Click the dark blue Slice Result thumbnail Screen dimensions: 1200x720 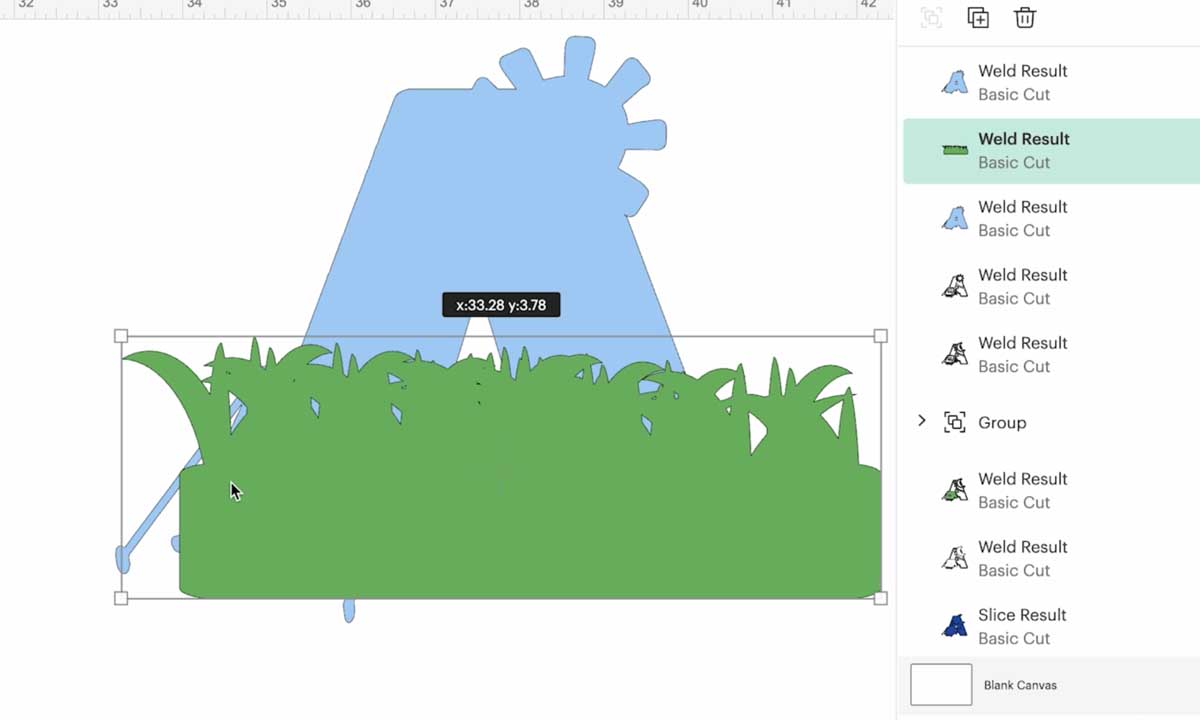[x=955, y=626]
